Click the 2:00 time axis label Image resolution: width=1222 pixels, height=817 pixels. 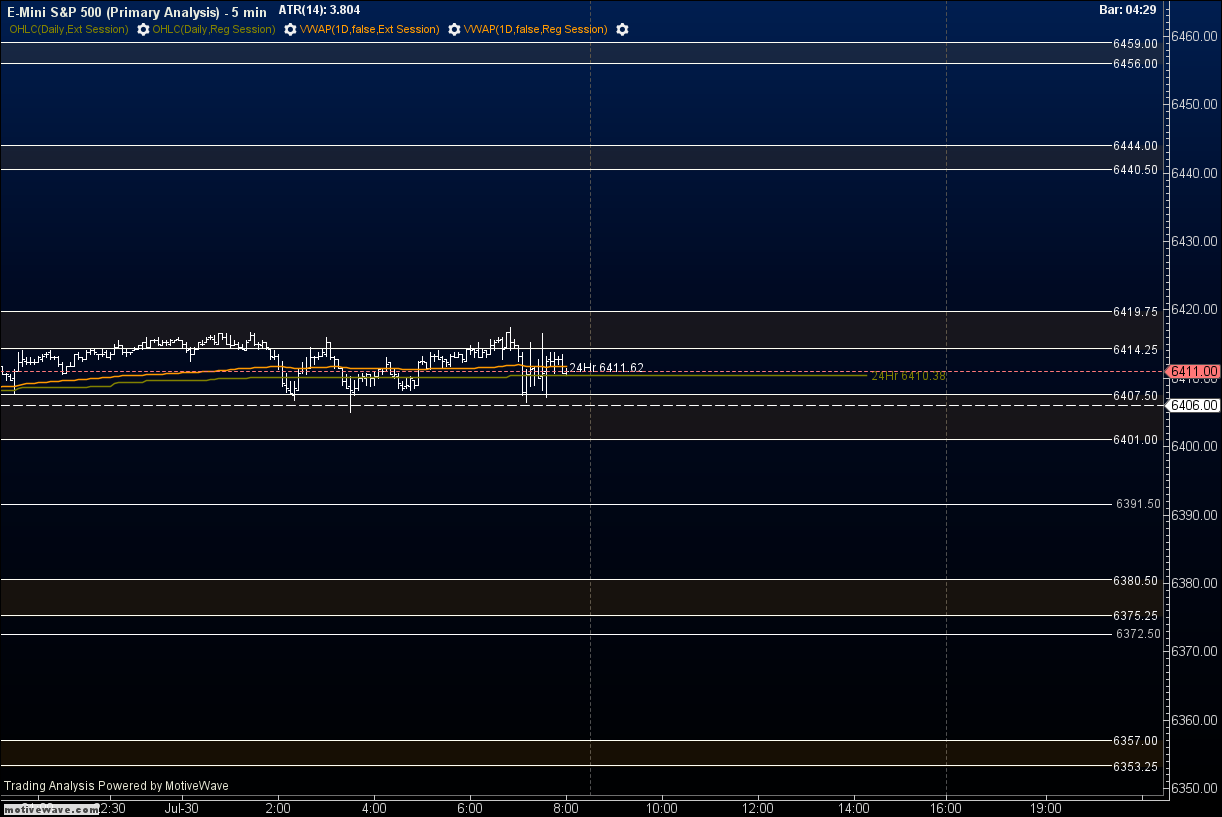point(278,808)
